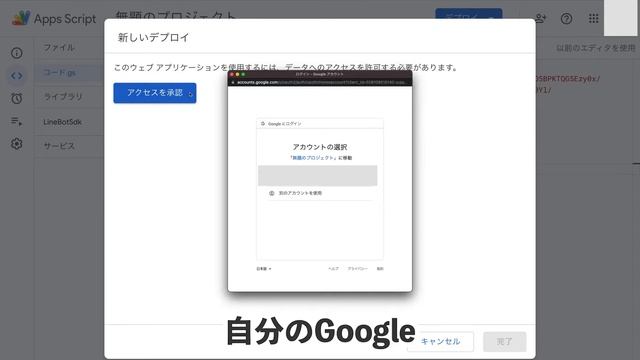Screen dimensions: 640x360
Task: Open the 日本語 language dropdown
Action: (264, 269)
